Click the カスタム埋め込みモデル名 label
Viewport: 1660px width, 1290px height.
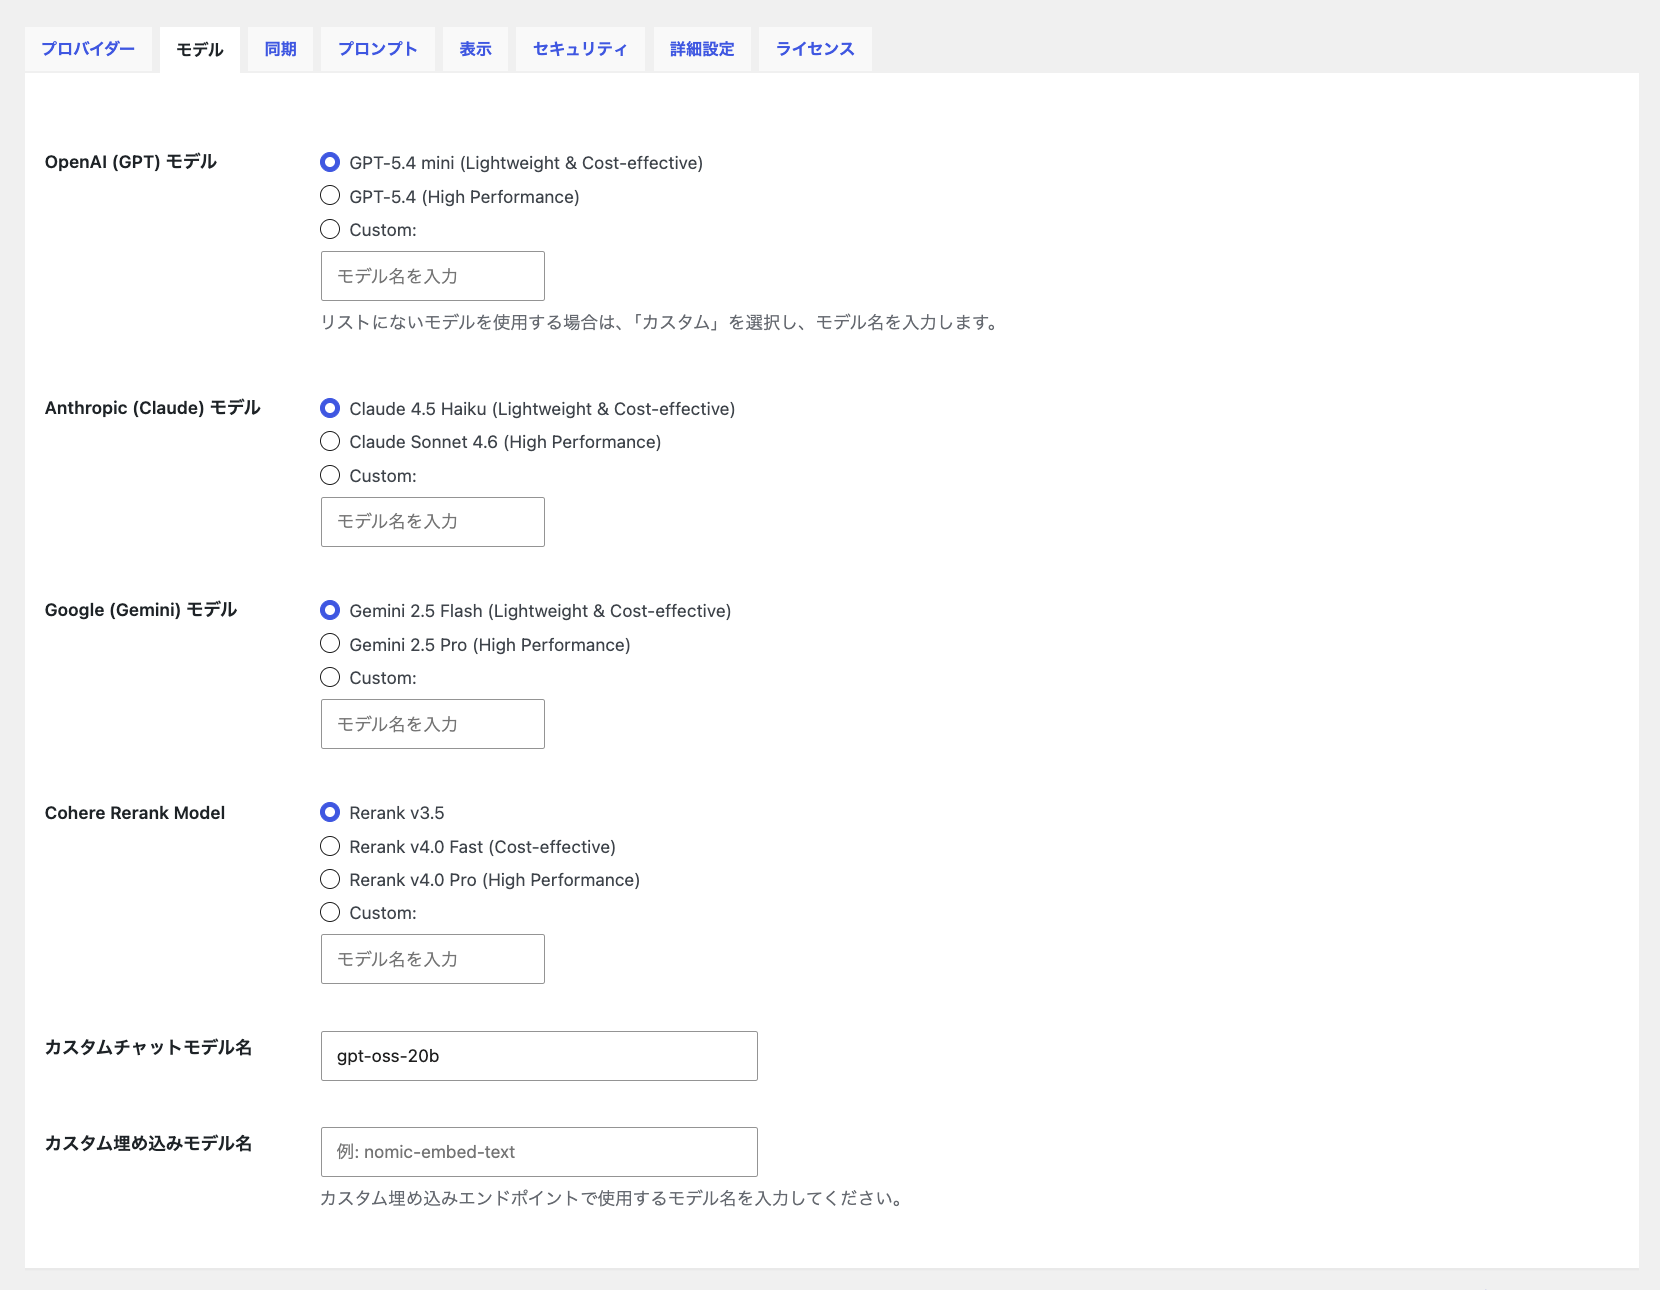pos(148,1143)
